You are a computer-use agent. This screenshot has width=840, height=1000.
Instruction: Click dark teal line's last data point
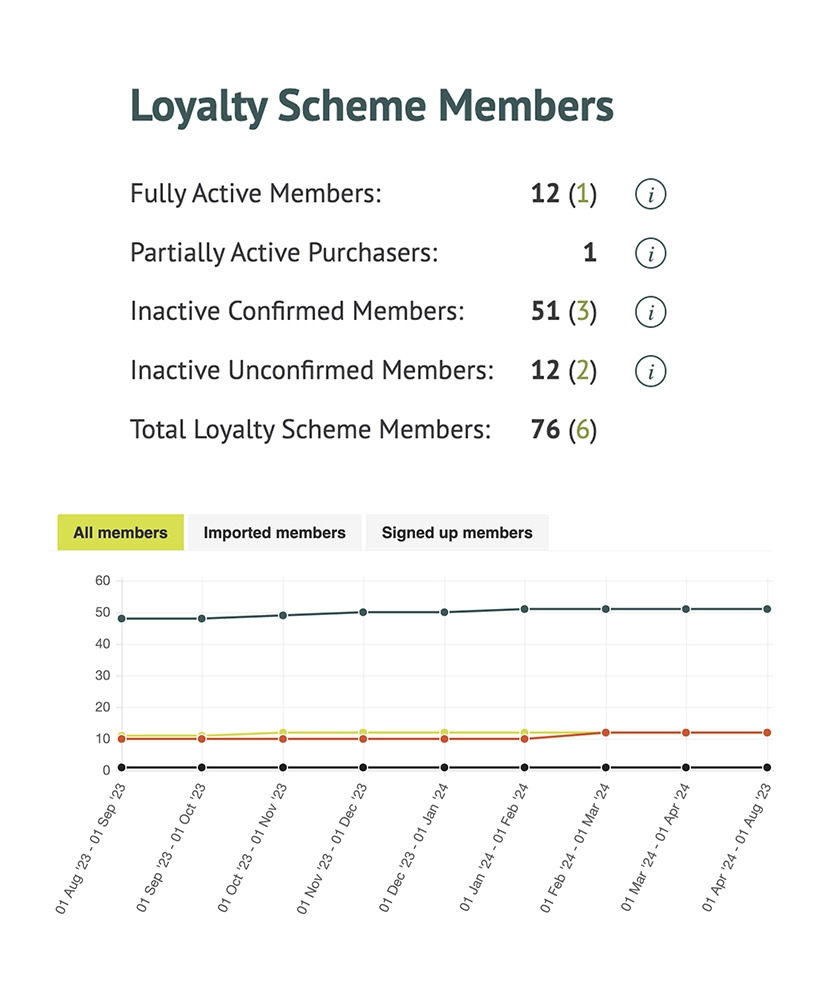(x=767, y=609)
